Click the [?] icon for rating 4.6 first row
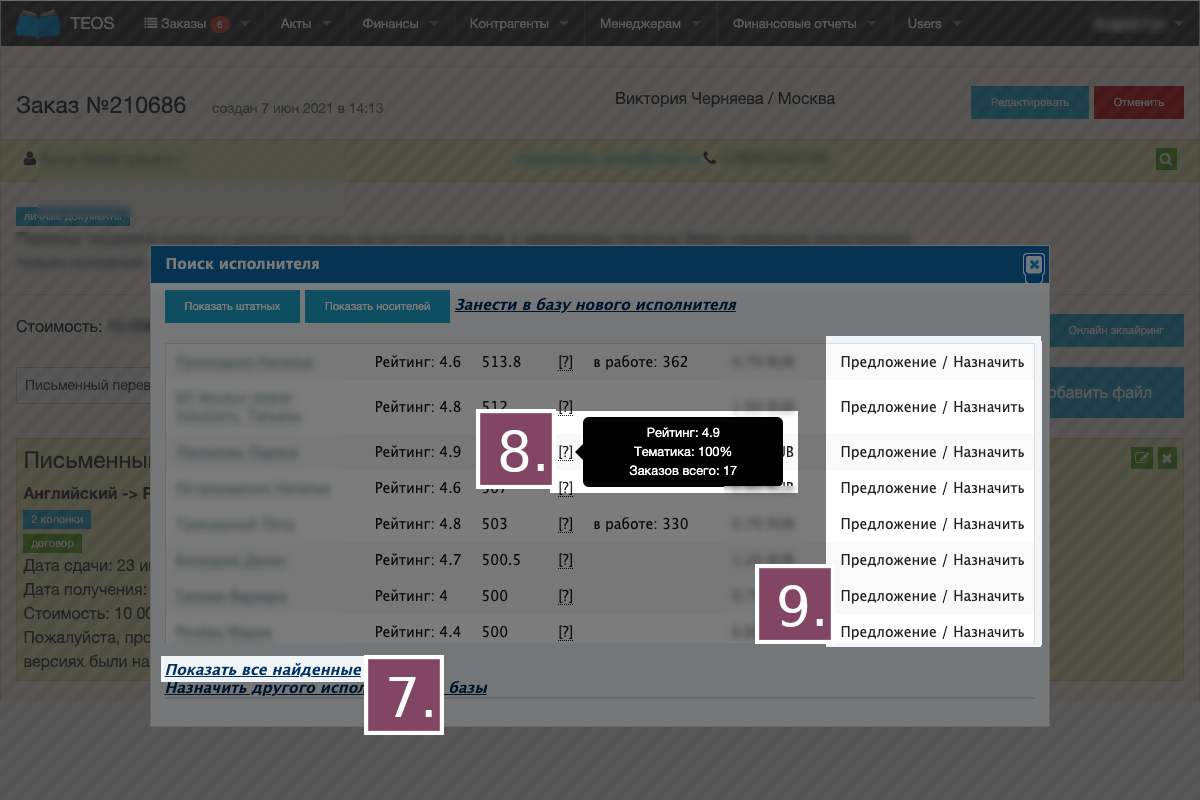Screen dimensions: 1200x800 [566, 362]
